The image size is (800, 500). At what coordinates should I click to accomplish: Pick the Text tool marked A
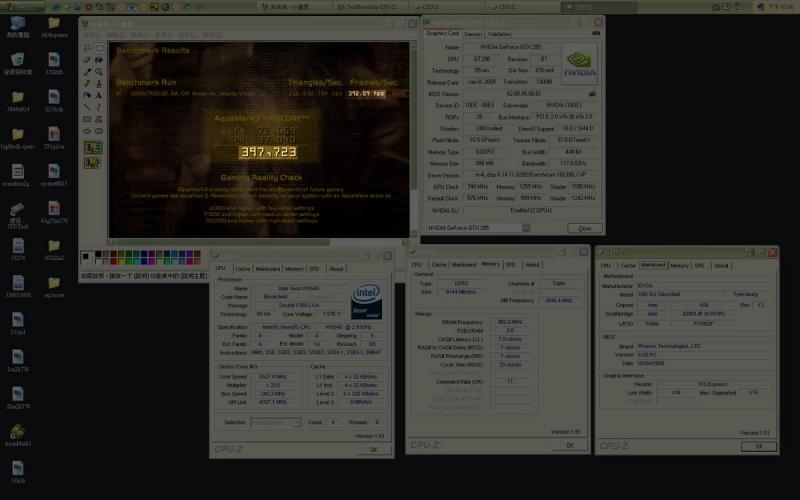(x=99, y=95)
